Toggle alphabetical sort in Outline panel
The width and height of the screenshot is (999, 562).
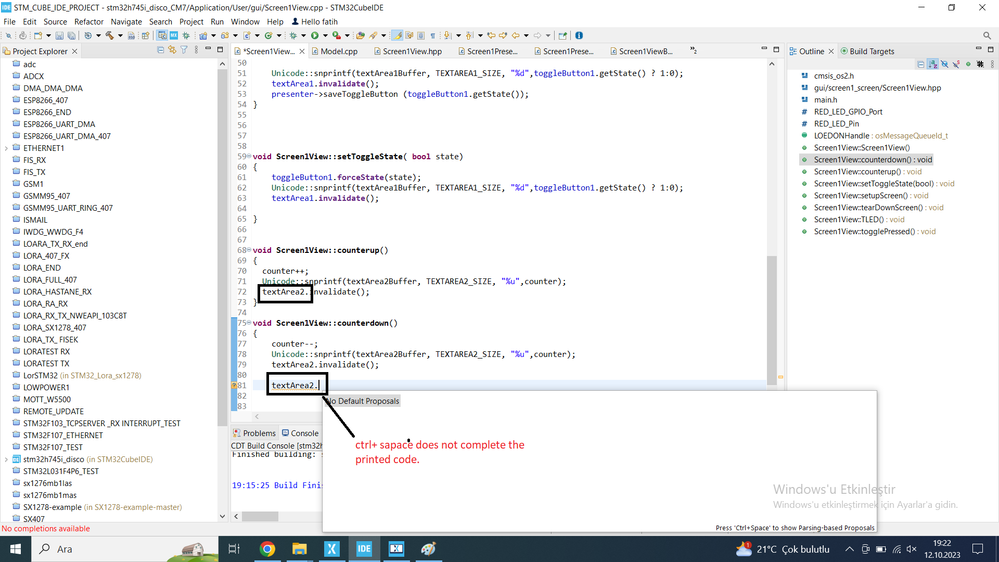click(x=933, y=64)
